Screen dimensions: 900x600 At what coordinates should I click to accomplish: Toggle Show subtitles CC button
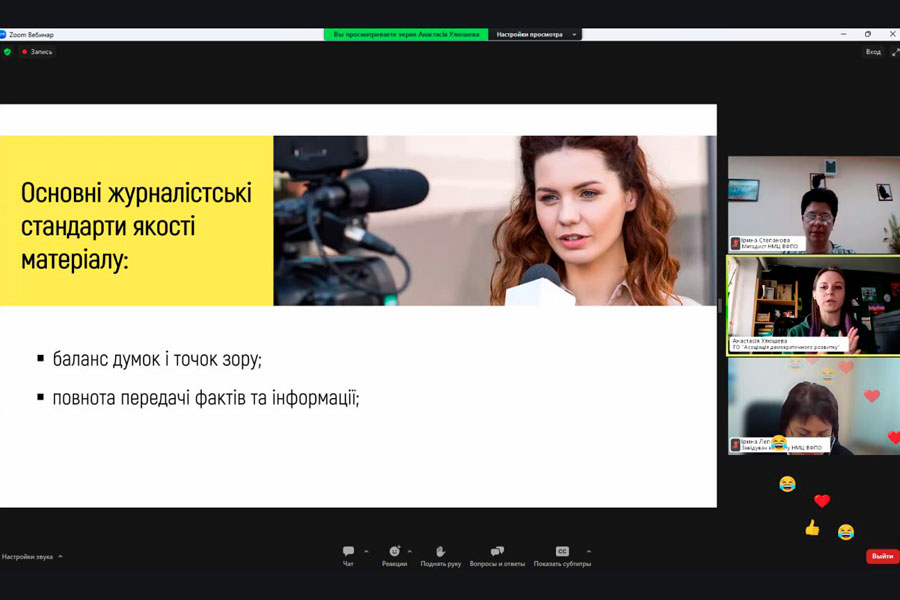(562, 551)
